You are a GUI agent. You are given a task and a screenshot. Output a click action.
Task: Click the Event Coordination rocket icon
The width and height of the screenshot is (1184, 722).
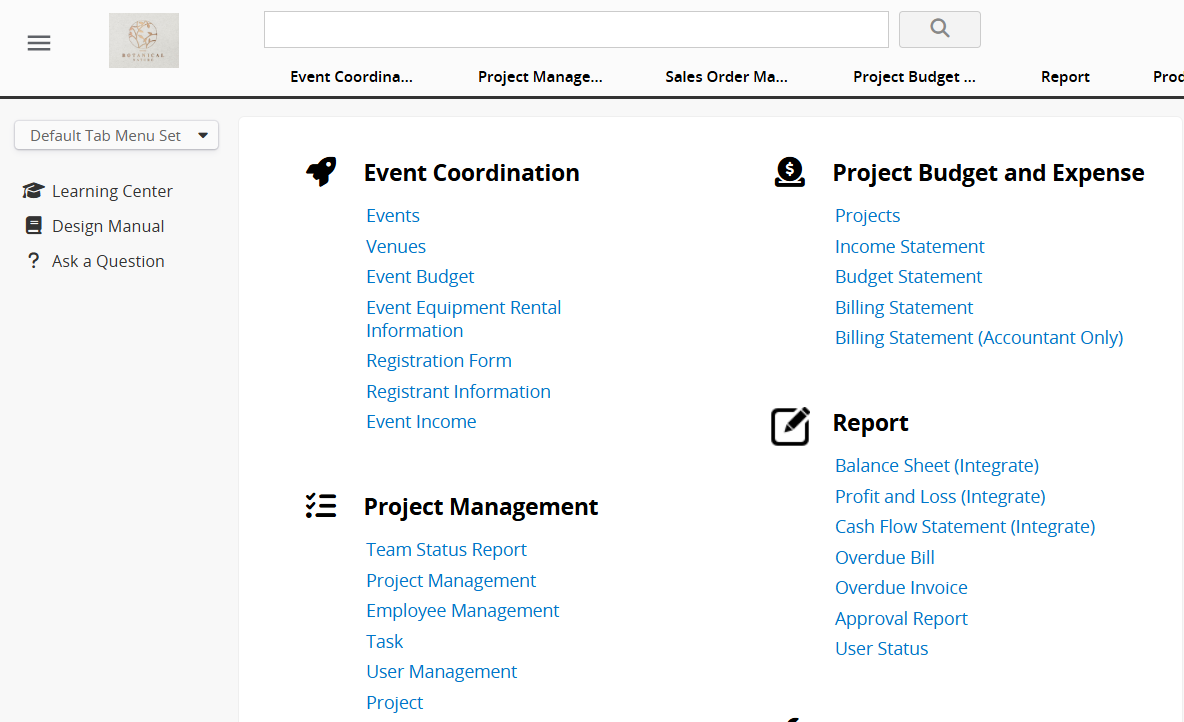tap(321, 172)
